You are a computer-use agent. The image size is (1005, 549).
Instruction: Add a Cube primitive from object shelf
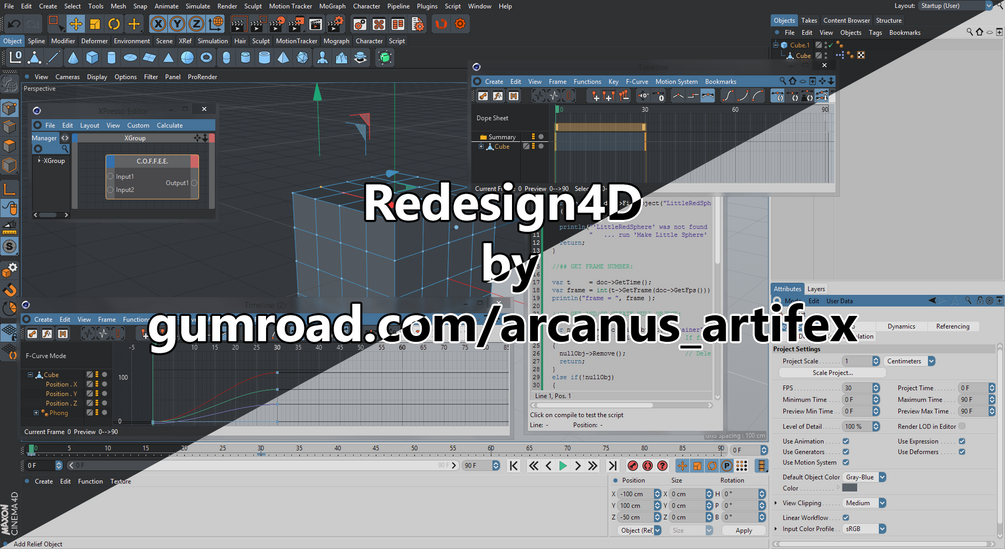92,58
